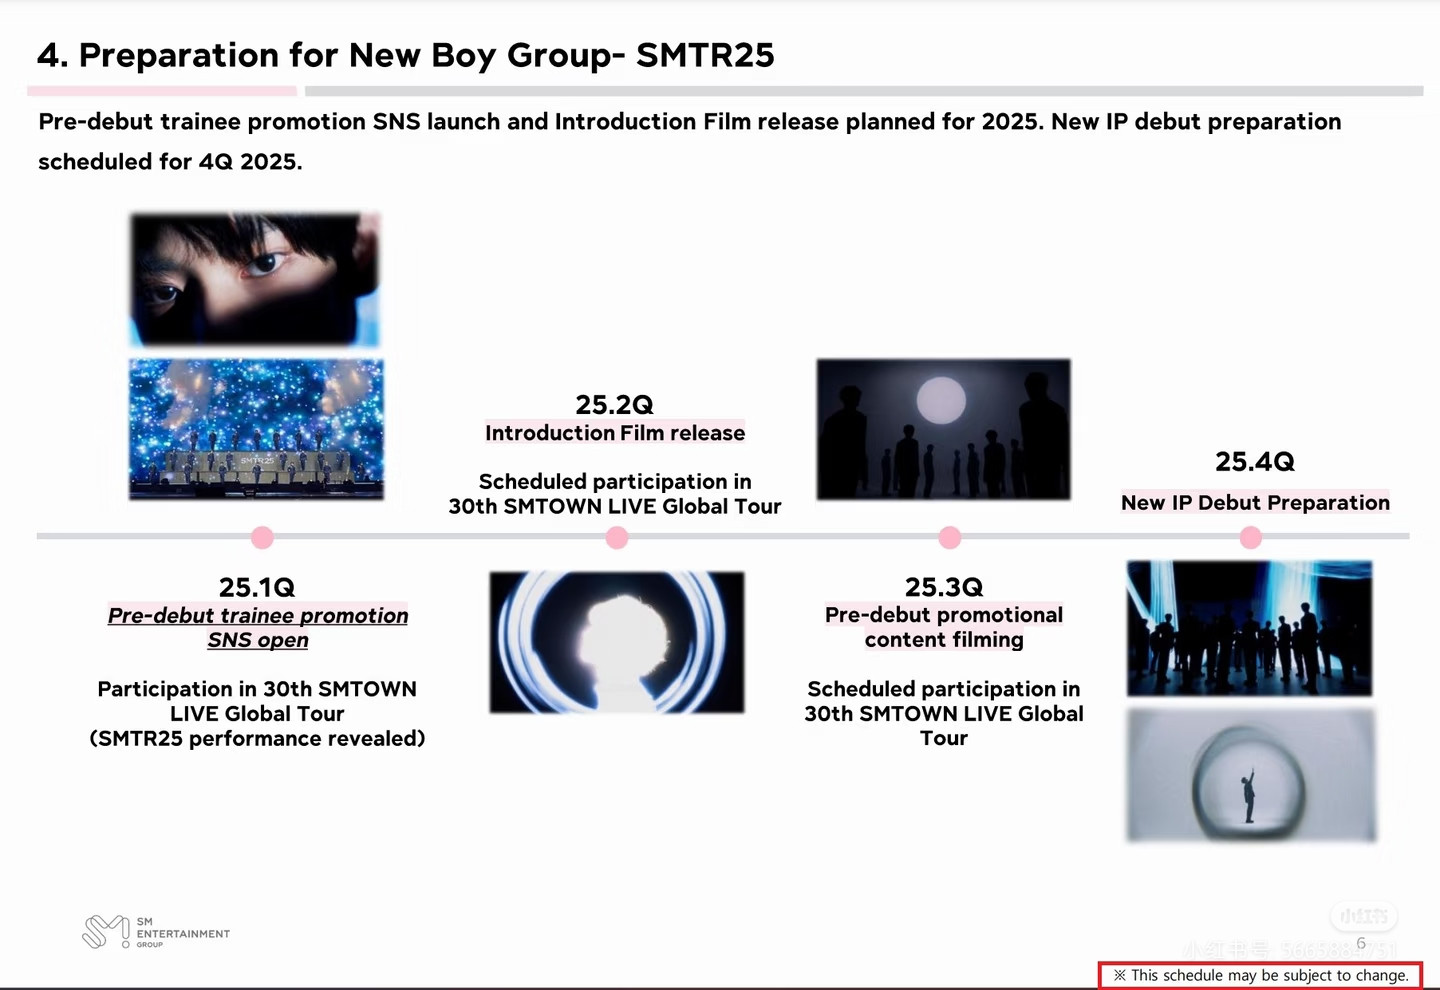Click the "25.3Q" quarter heading
Image resolution: width=1440 pixels, height=990 pixels.
click(x=944, y=587)
